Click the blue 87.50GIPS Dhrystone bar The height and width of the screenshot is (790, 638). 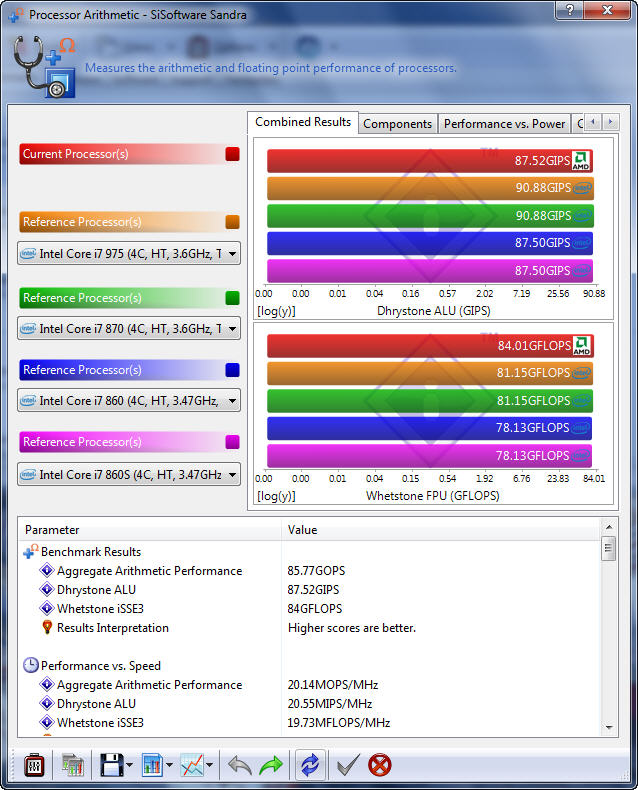(x=430, y=243)
